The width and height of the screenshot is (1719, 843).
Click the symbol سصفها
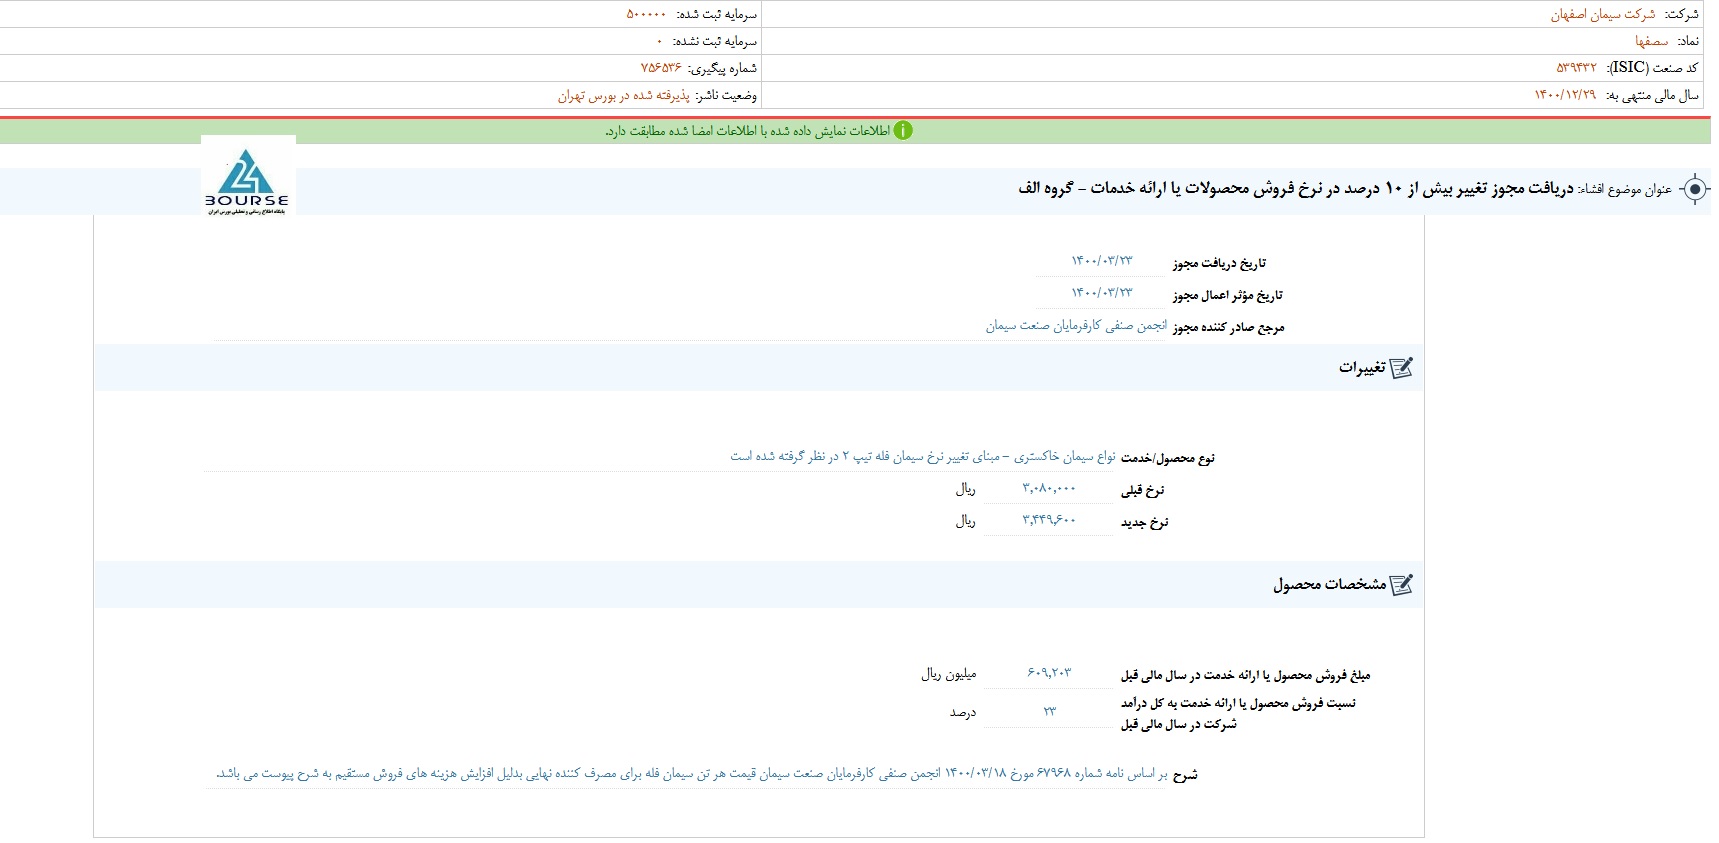coord(1651,41)
